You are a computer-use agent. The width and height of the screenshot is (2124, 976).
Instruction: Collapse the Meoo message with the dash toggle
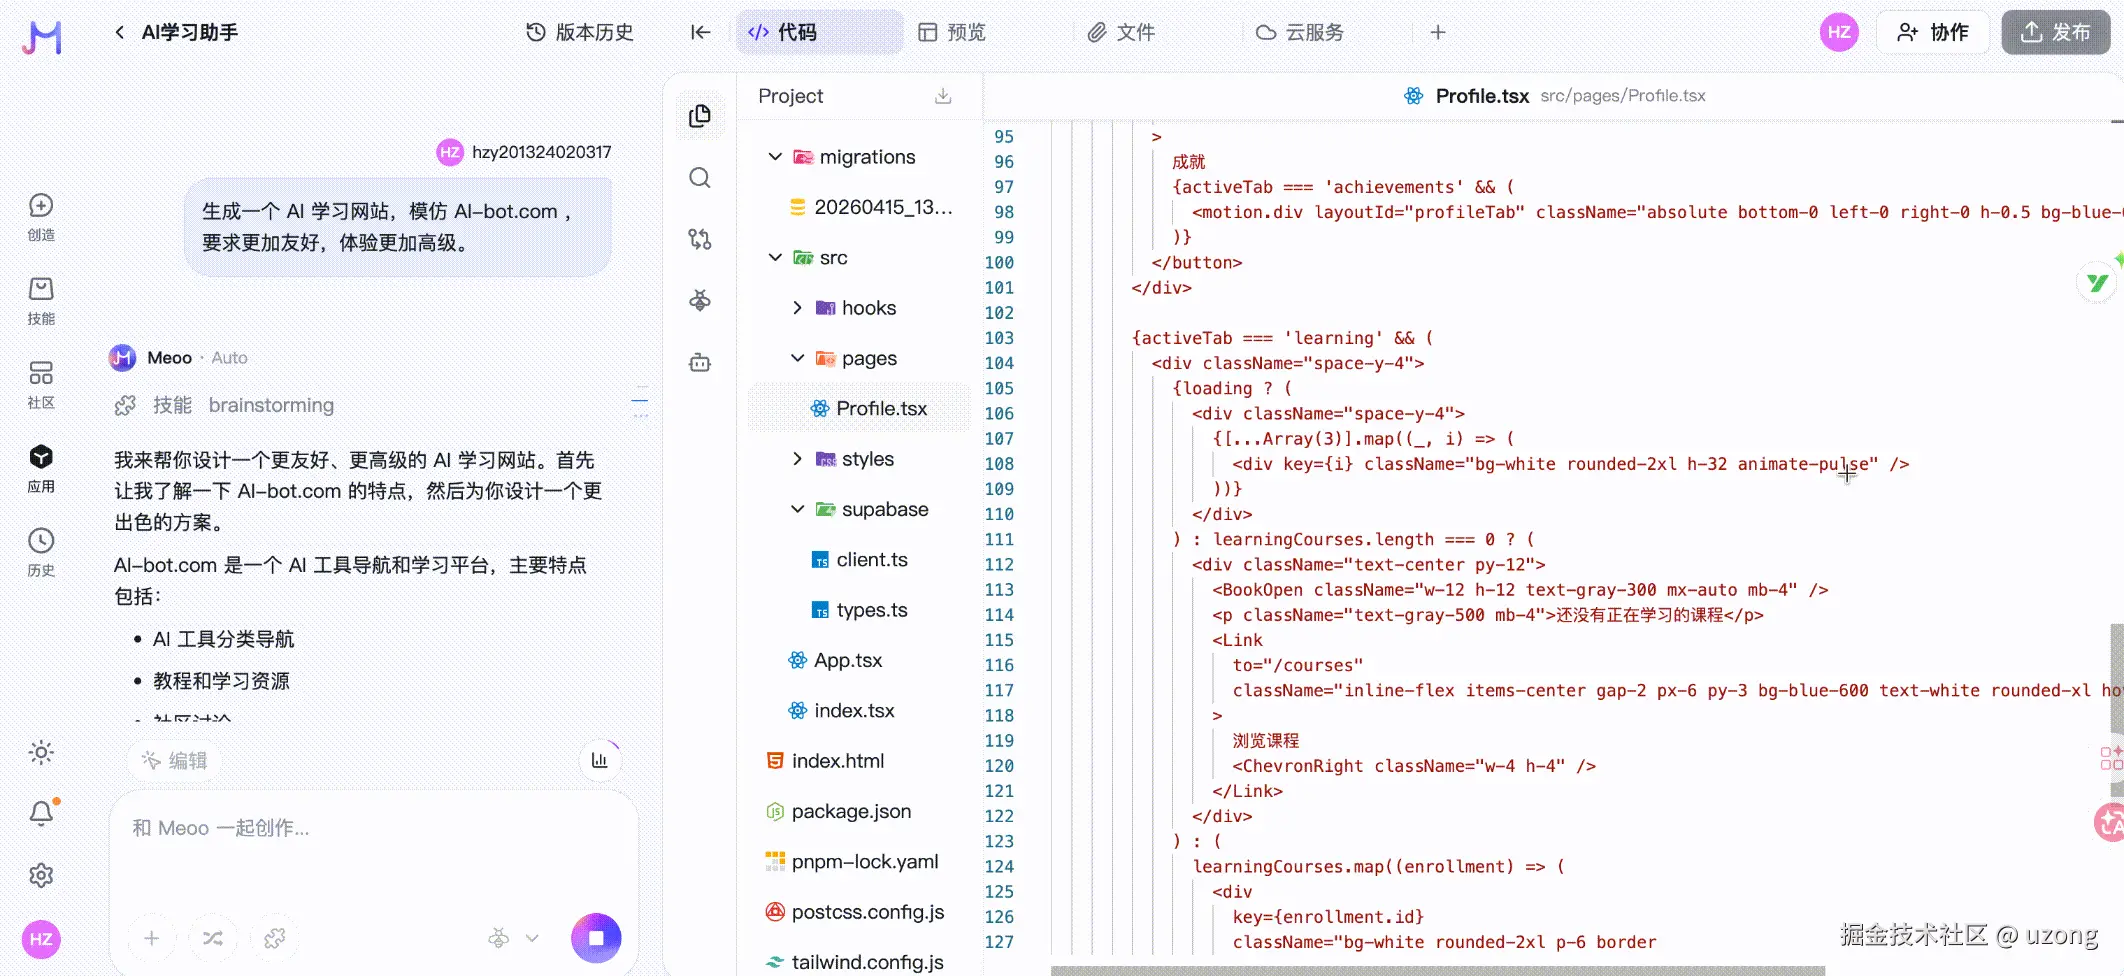tap(640, 402)
